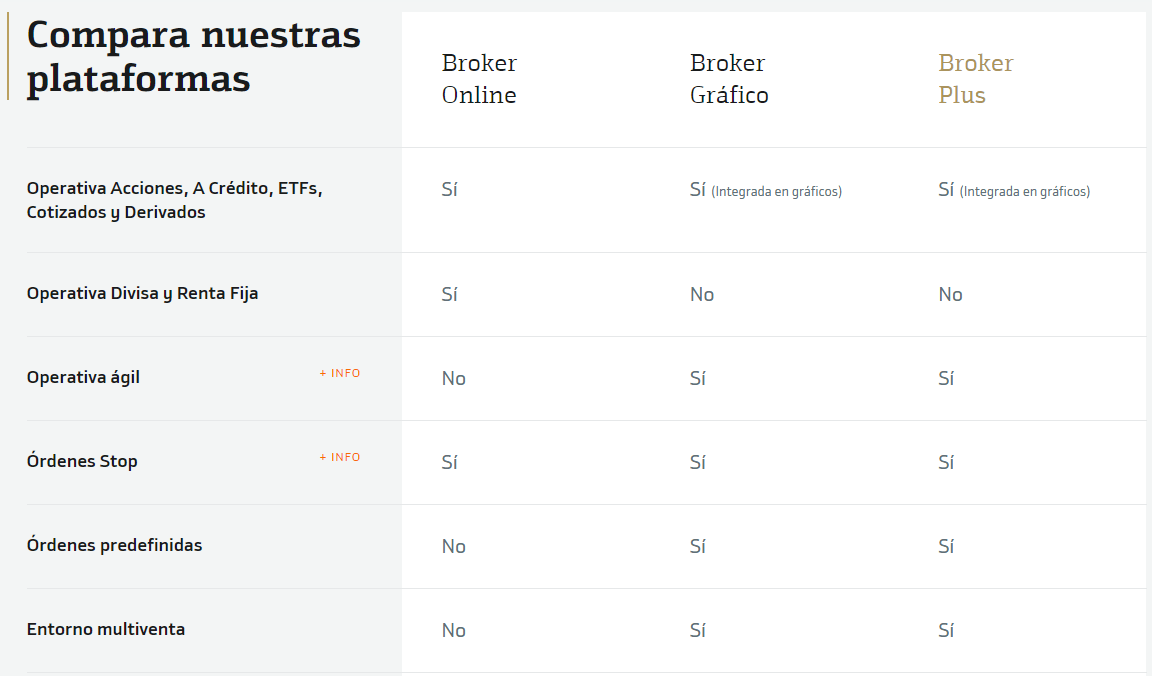This screenshot has width=1152, height=676.
Task: Select the Broker Plus column header
Action: tap(975, 79)
